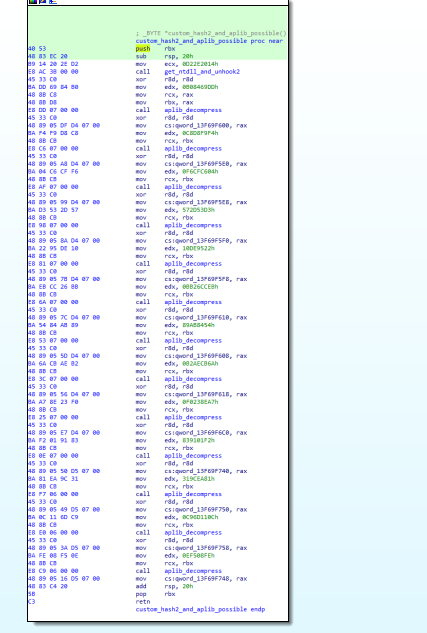
Task: Click the C3 opcode byte
Action: pos(31,602)
